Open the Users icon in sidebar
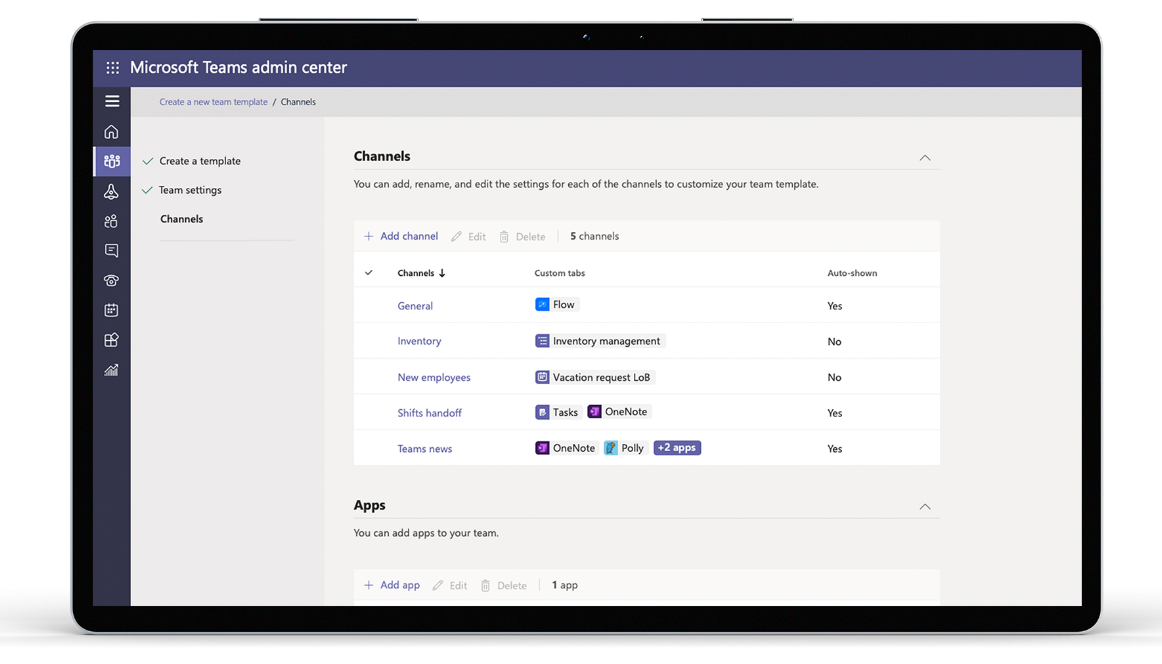 coord(111,221)
